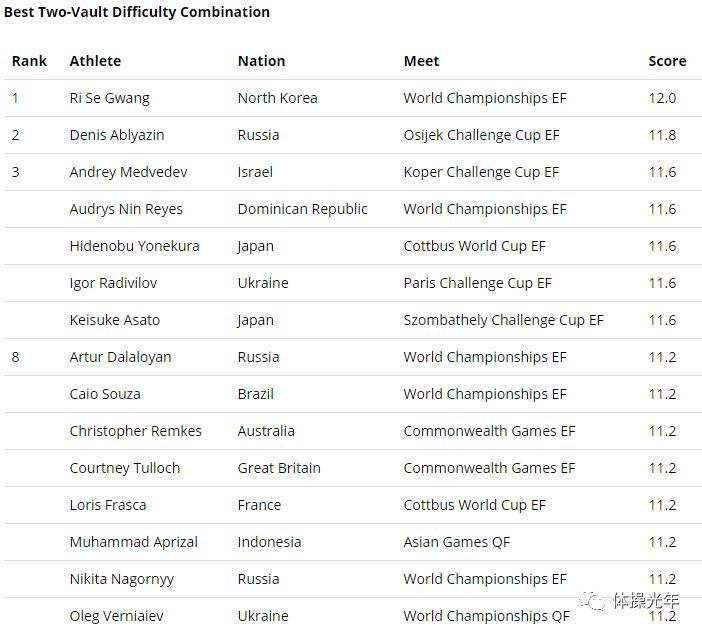Image resolution: width=702 pixels, height=631 pixels.
Task: Click Oleg Verniaiev's name
Action: [x=116, y=616]
